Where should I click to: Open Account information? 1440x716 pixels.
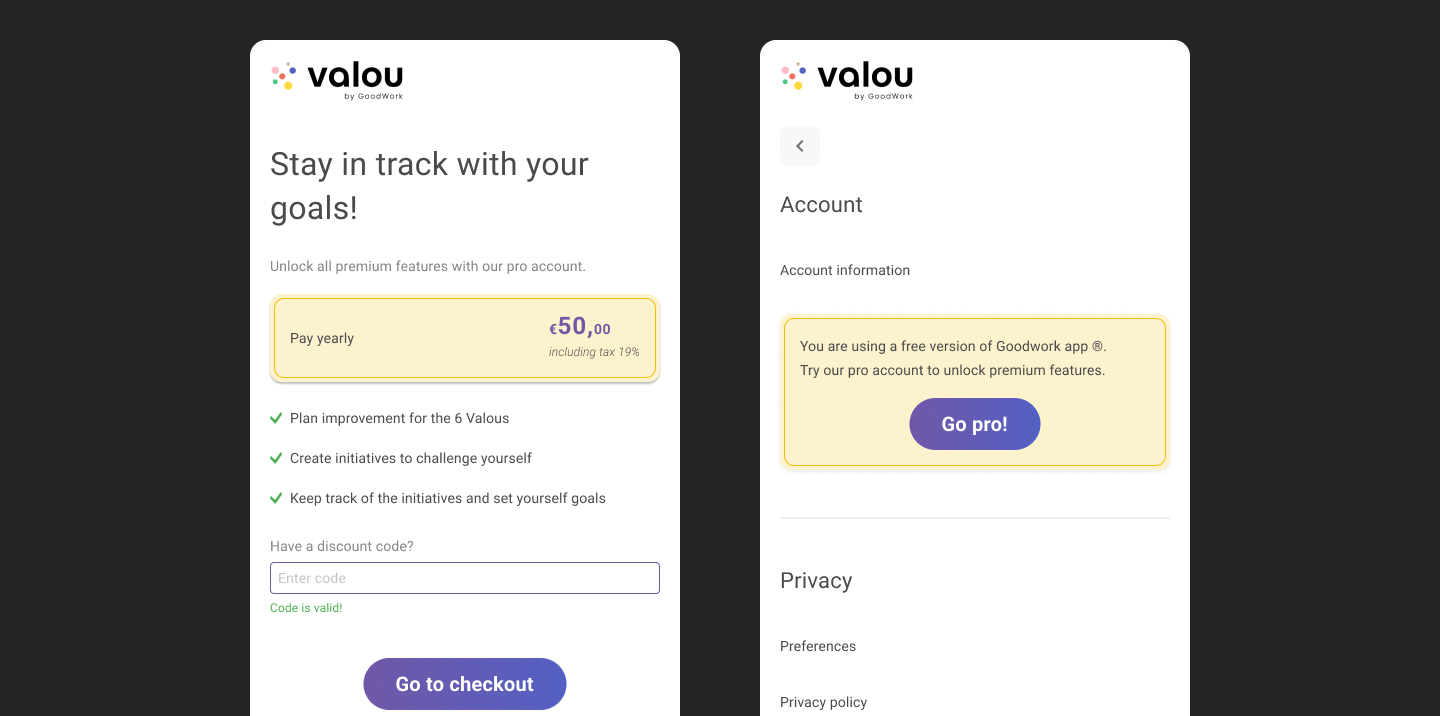click(845, 270)
